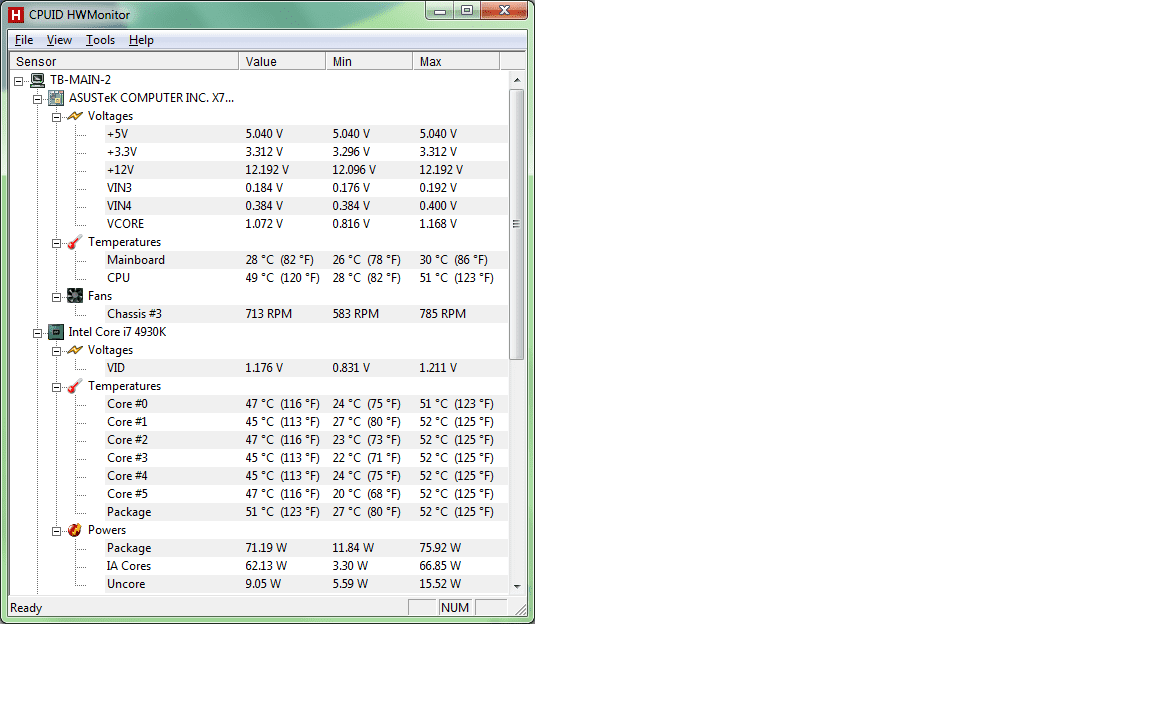Select the VIN3 row
The height and width of the screenshot is (720, 1152).
(x=306, y=188)
